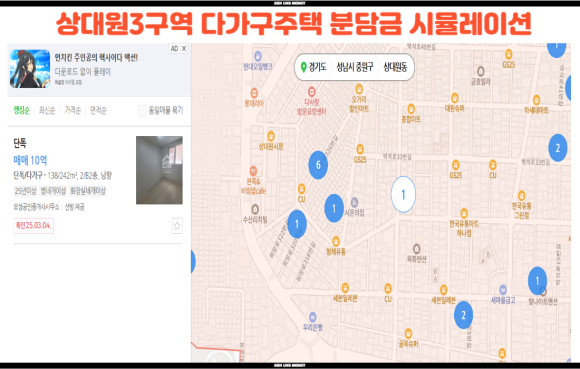This screenshot has width=580, height=369.
Task: Sort listings by 면적순
Action: [x=98, y=110]
